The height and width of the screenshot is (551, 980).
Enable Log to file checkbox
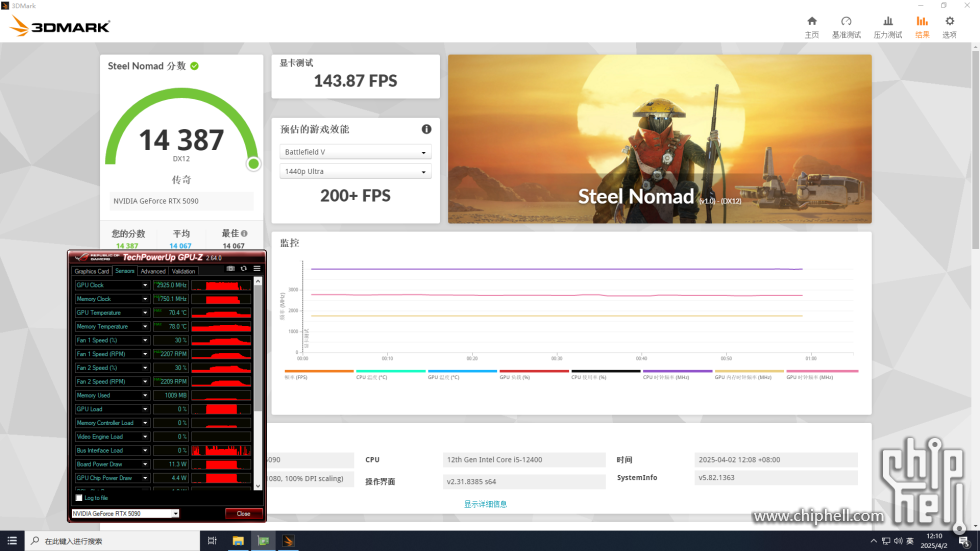[x=79, y=498]
